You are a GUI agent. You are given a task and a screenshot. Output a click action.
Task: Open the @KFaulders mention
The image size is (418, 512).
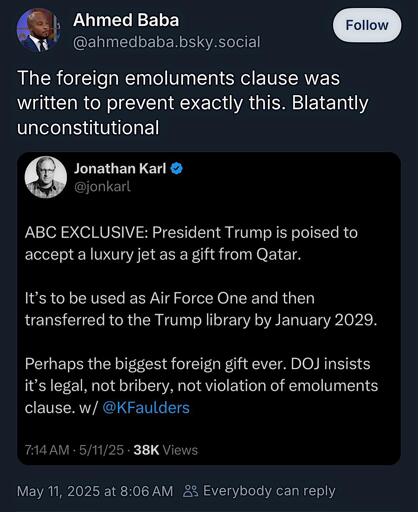click(146, 408)
